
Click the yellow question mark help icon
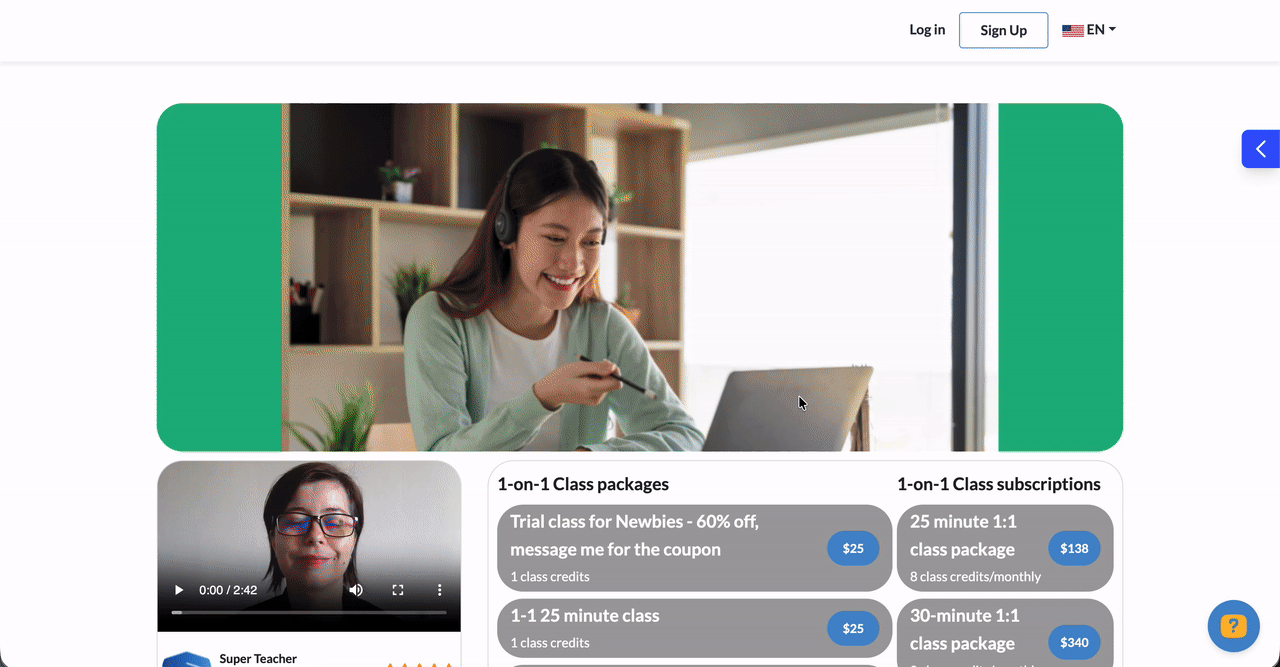point(1233,626)
